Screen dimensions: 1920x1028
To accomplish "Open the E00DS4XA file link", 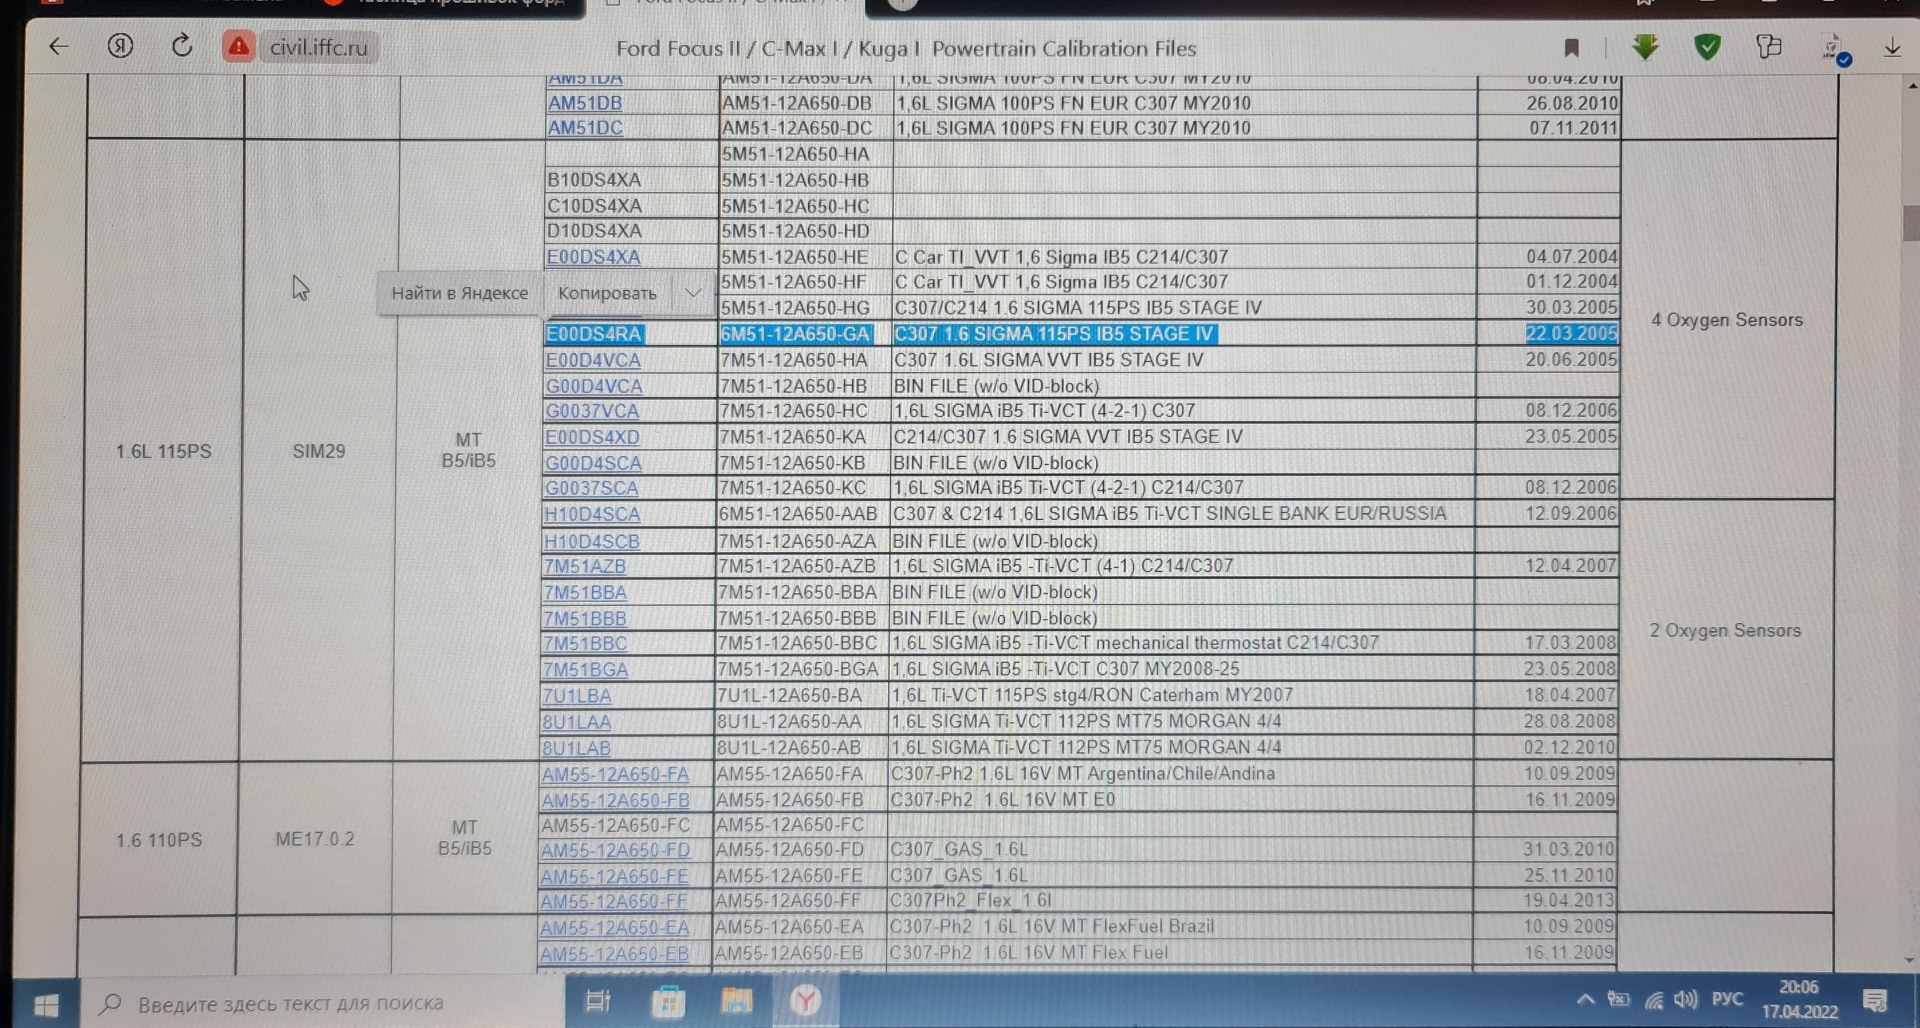I will coord(593,257).
